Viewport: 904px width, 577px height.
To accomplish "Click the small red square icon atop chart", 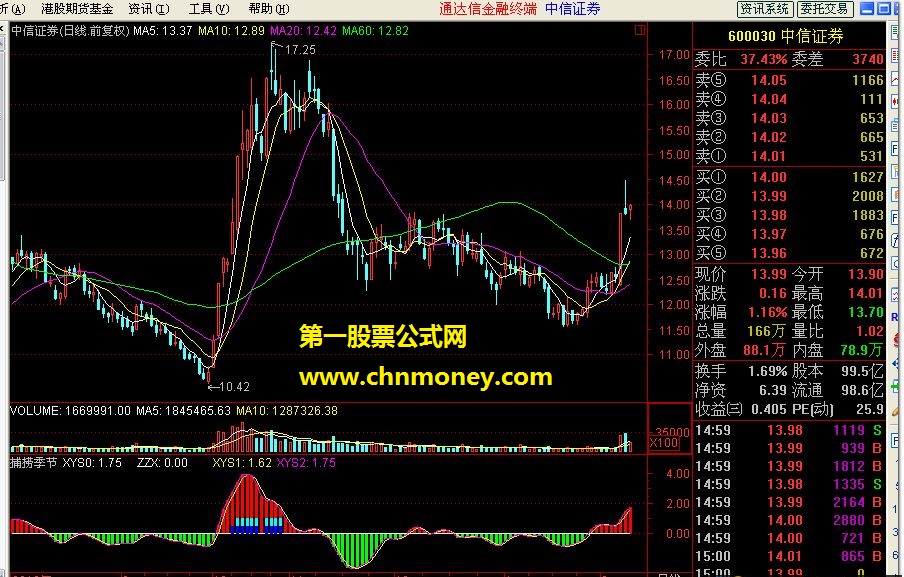I will [639, 30].
